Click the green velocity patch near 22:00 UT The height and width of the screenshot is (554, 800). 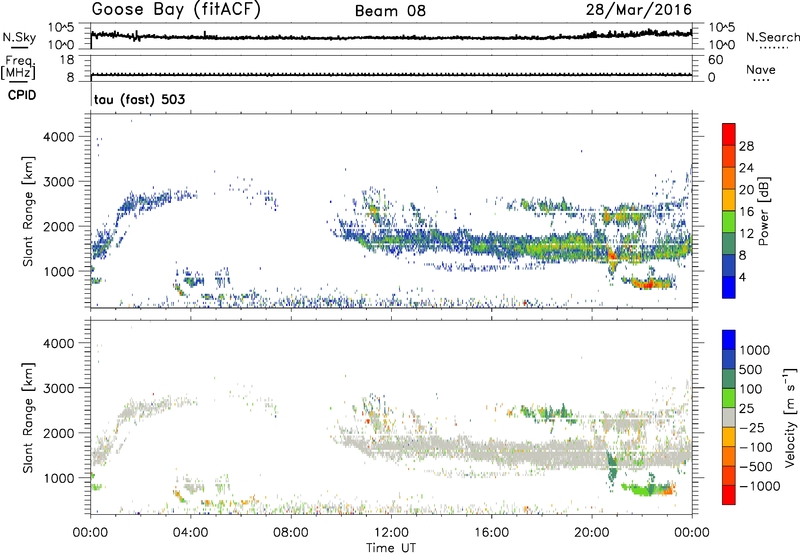(x=643, y=490)
